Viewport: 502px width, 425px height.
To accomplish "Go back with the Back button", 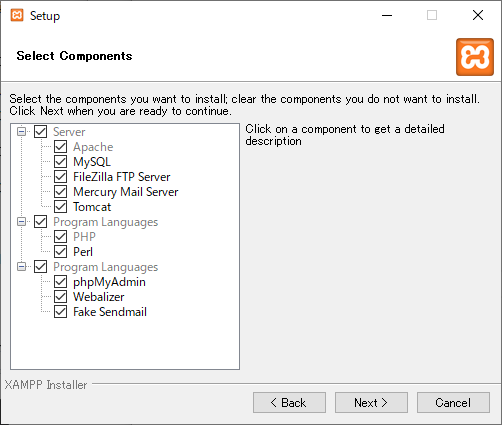I will click(x=289, y=403).
